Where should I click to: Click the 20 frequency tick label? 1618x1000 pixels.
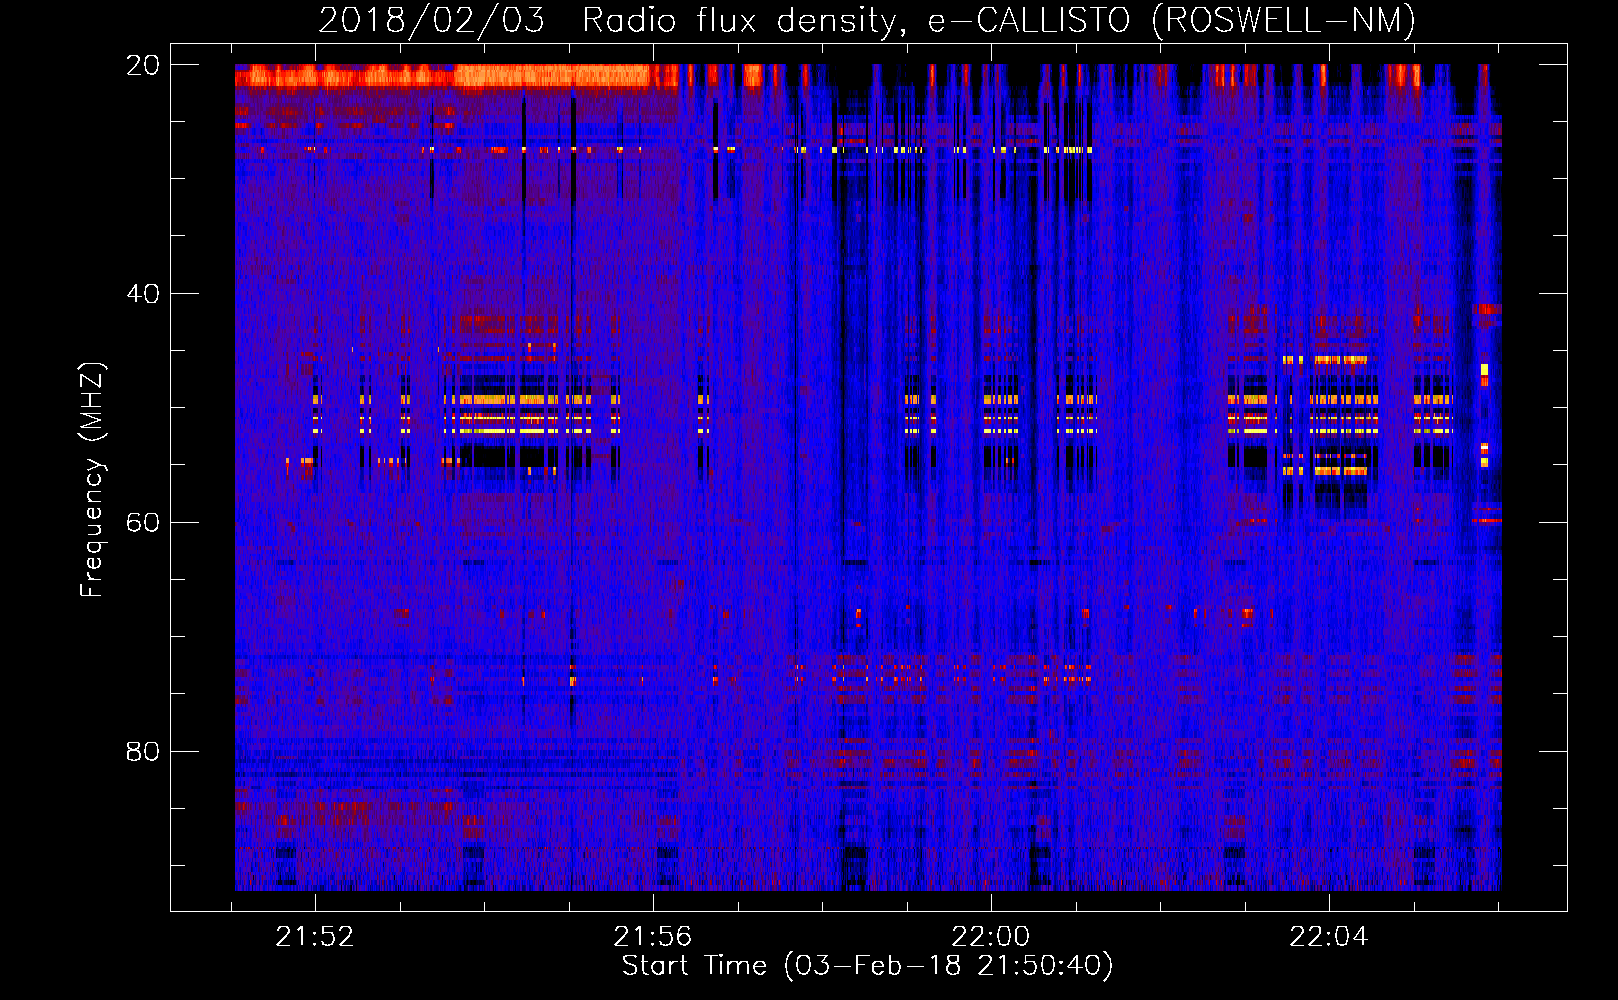[143, 65]
